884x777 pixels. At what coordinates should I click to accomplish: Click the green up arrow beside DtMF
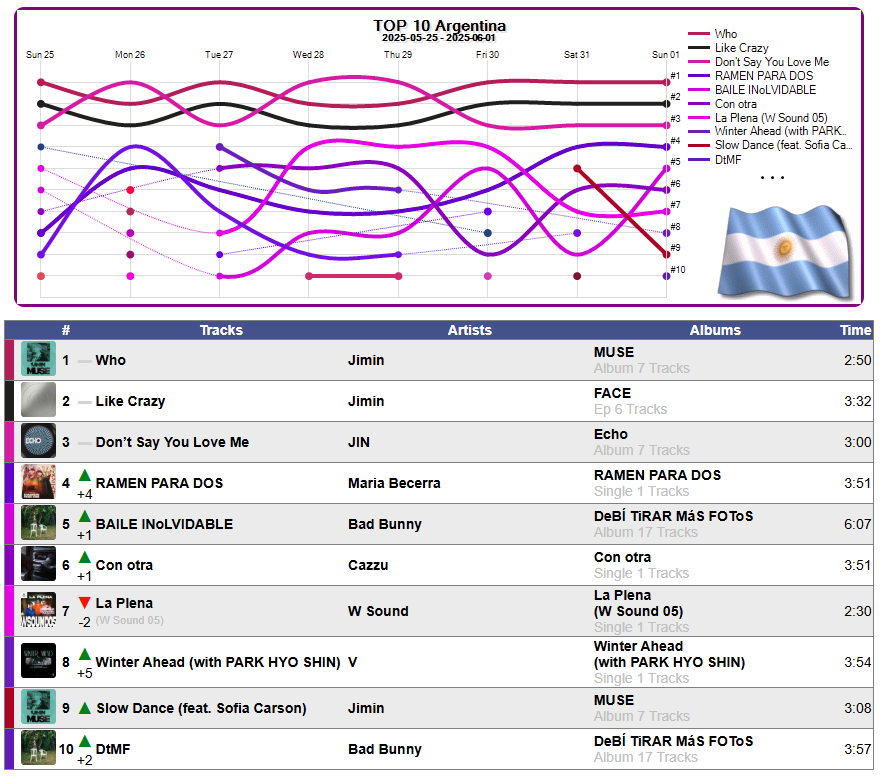[85, 741]
